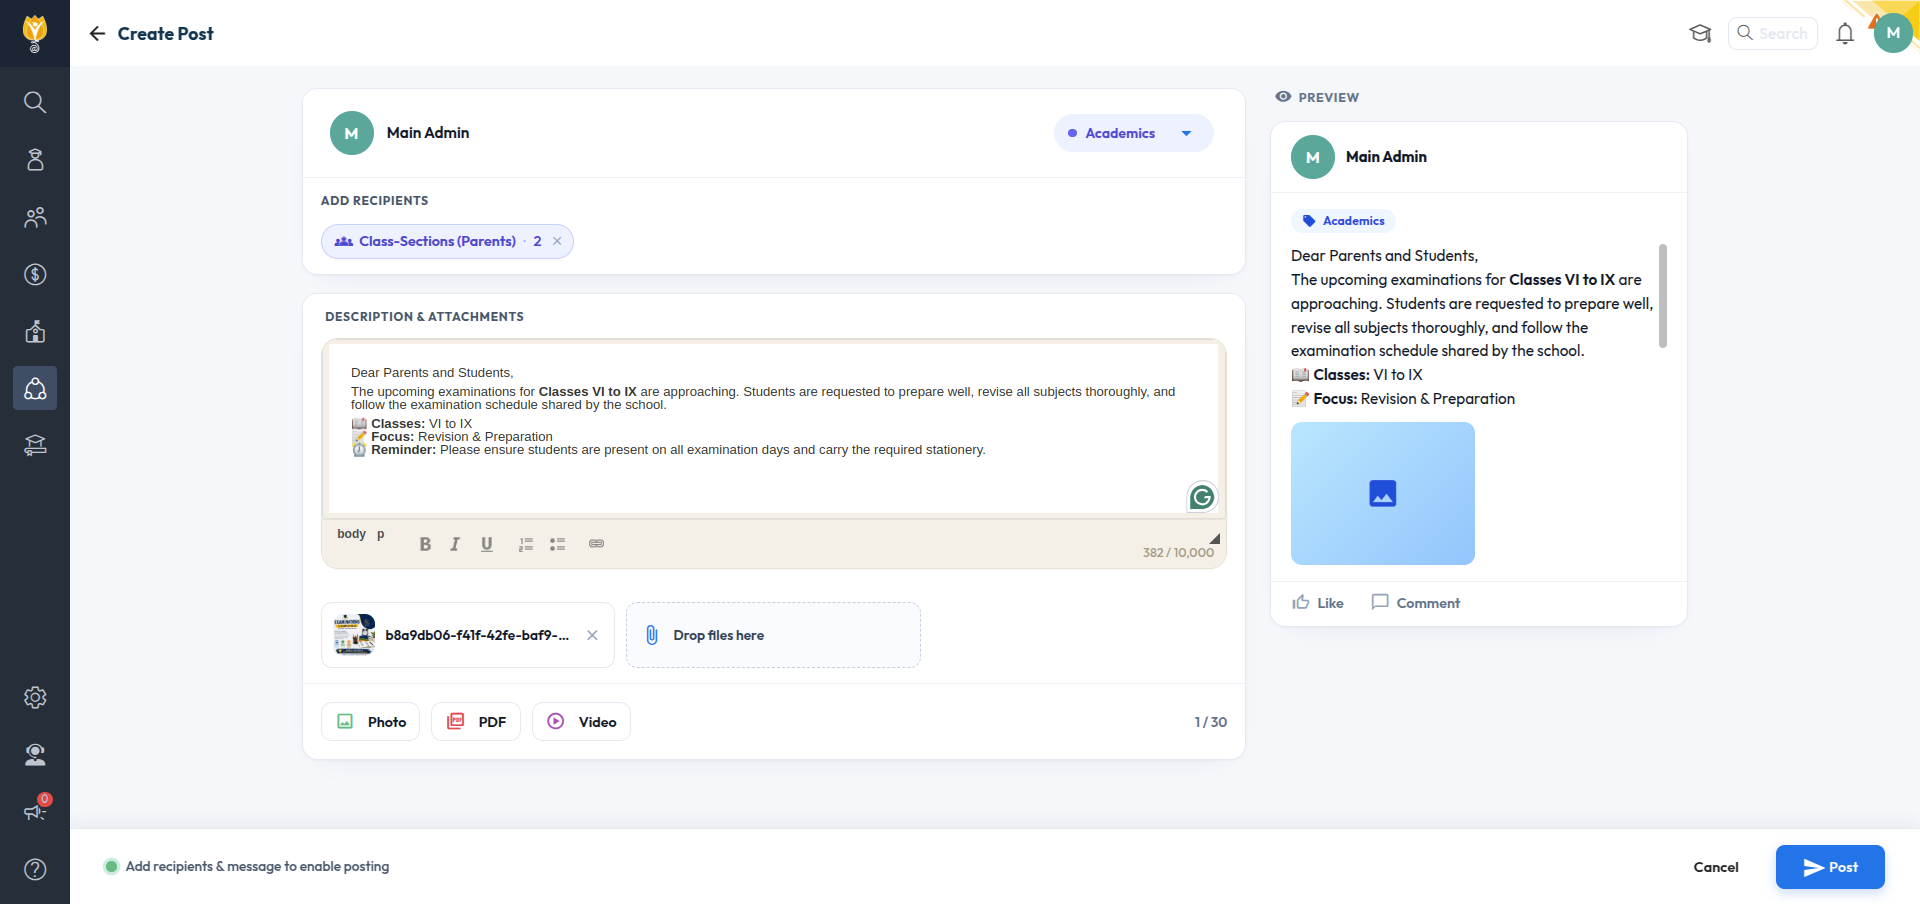The width and height of the screenshot is (1920, 904).
Task: Open the announcements megaphone icon
Action: pyautogui.click(x=35, y=811)
